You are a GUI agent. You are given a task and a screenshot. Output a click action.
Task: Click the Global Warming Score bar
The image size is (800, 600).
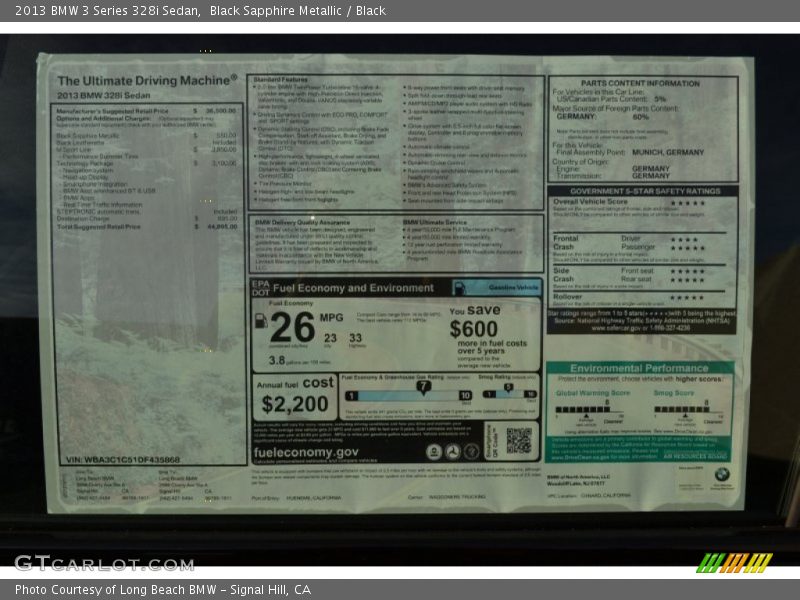tap(592, 409)
